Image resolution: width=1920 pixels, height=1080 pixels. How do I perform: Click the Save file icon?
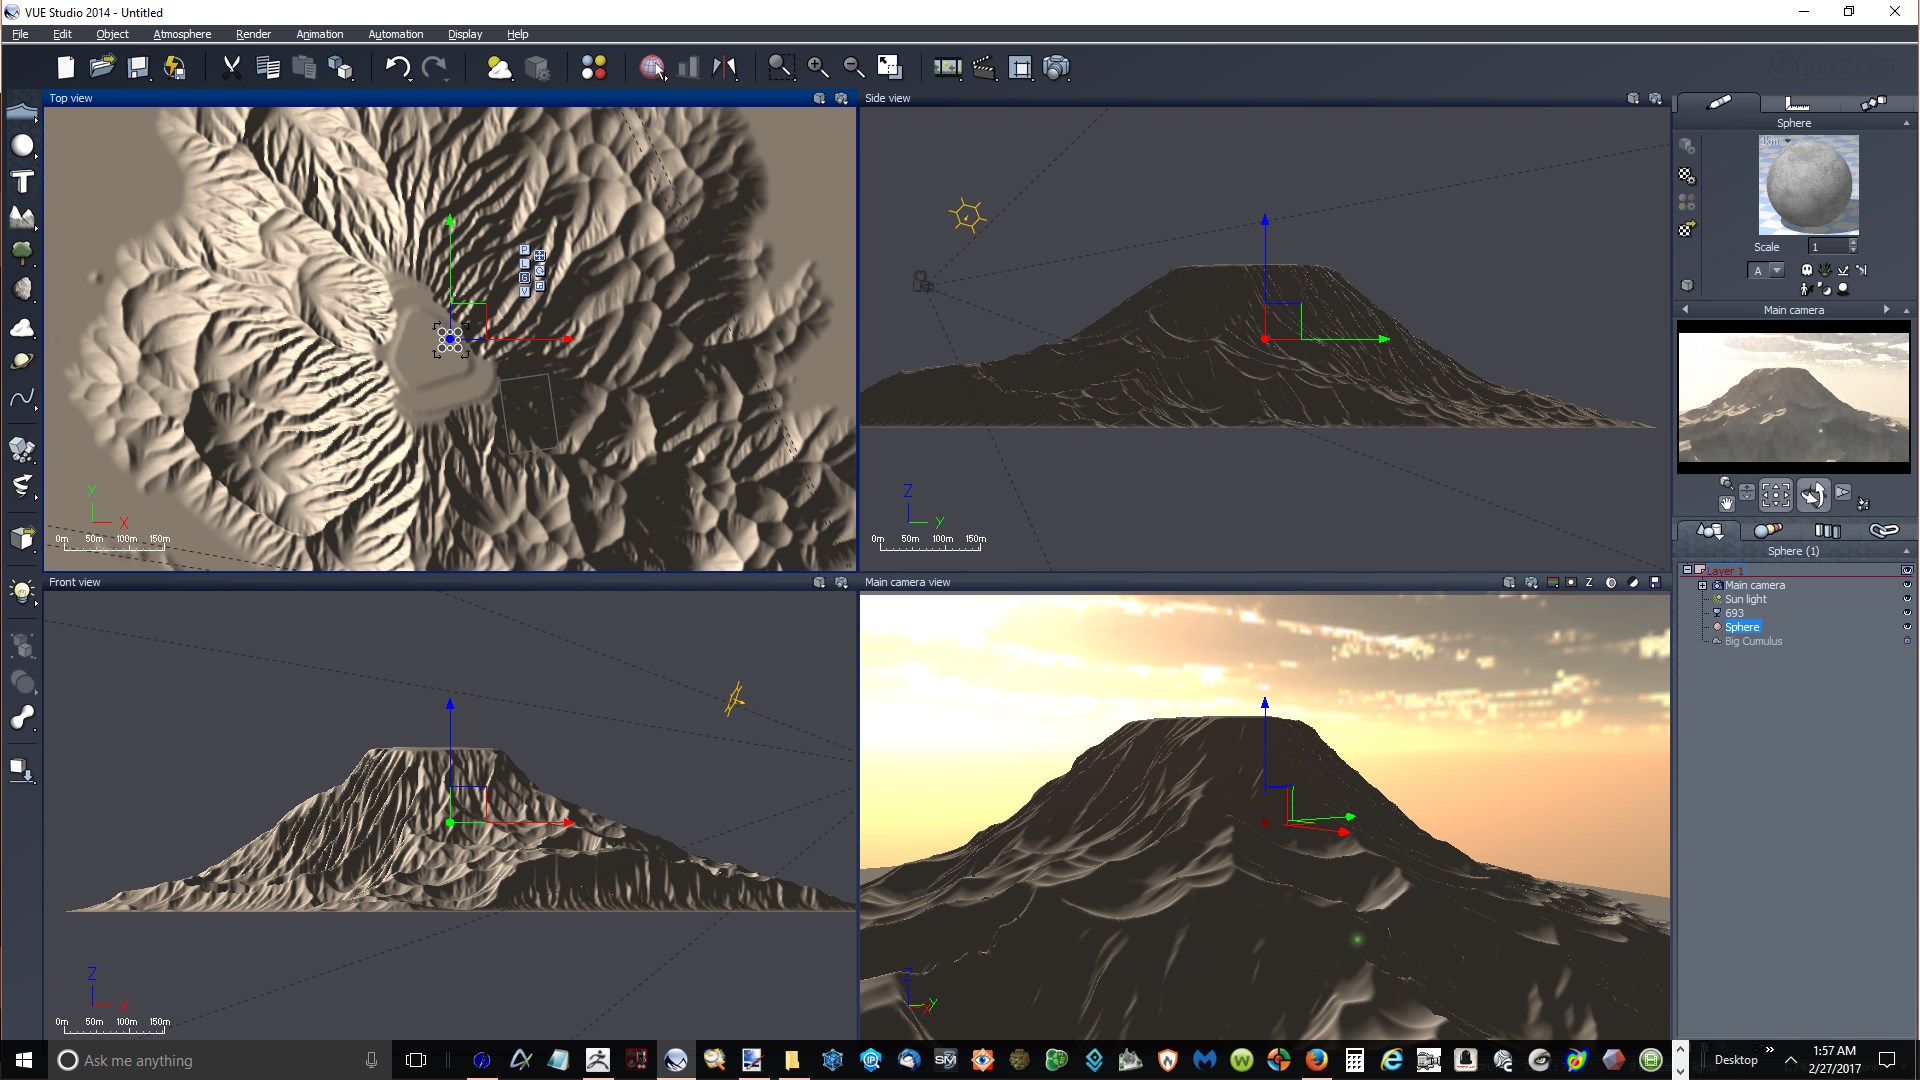coord(138,67)
